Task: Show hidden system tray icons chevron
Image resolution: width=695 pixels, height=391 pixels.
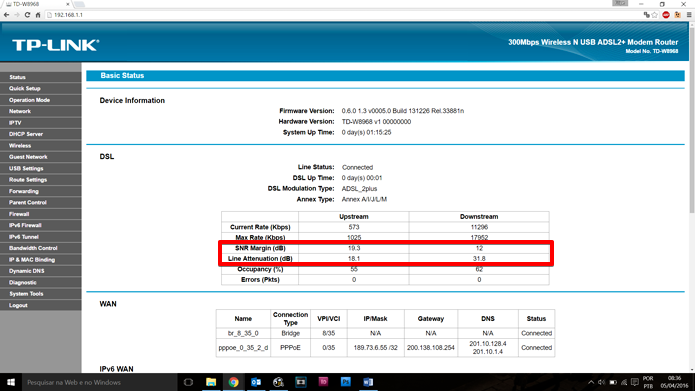Action: [591, 382]
